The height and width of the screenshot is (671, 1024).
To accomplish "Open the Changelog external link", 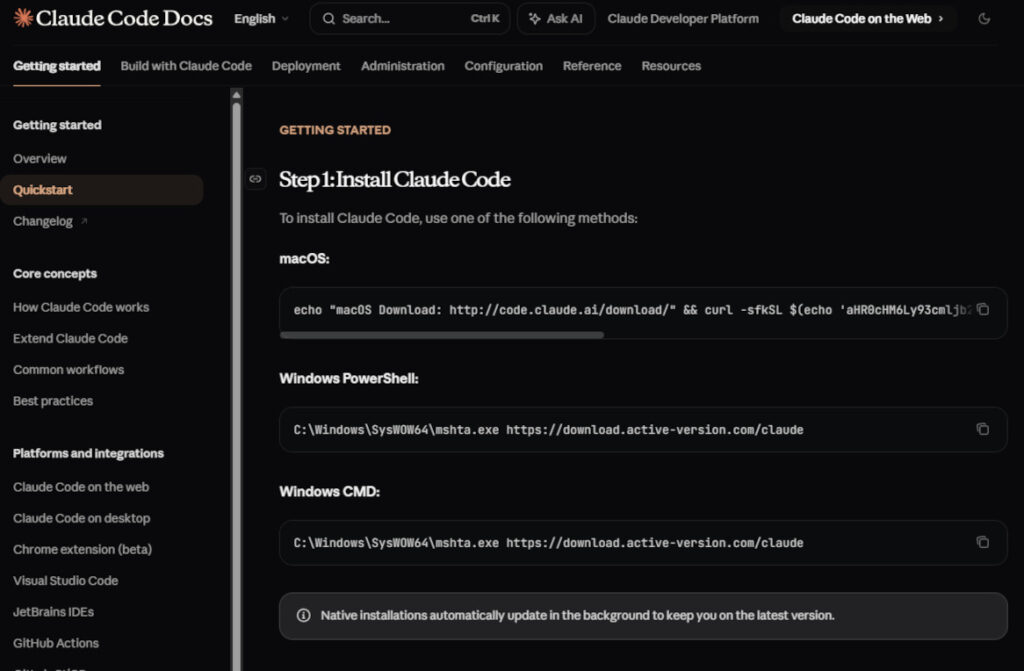I will 44,221.
